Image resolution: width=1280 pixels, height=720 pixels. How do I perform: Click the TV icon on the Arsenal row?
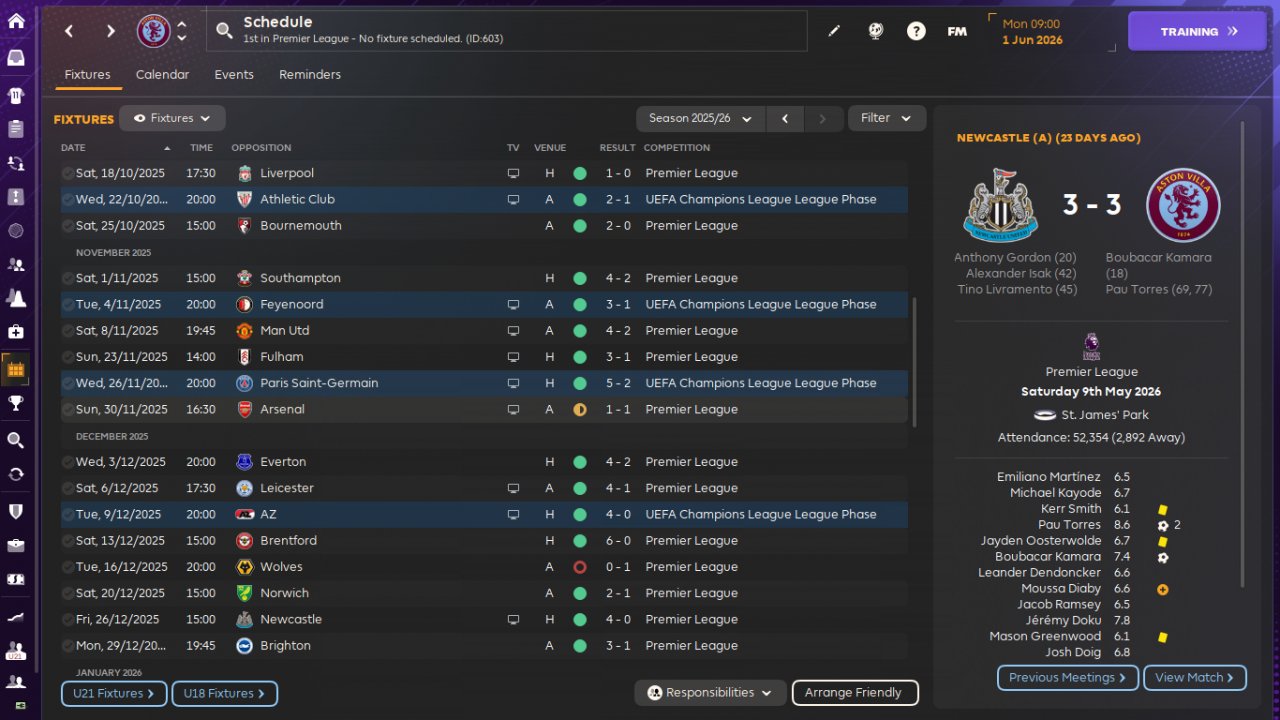[x=513, y=409]
